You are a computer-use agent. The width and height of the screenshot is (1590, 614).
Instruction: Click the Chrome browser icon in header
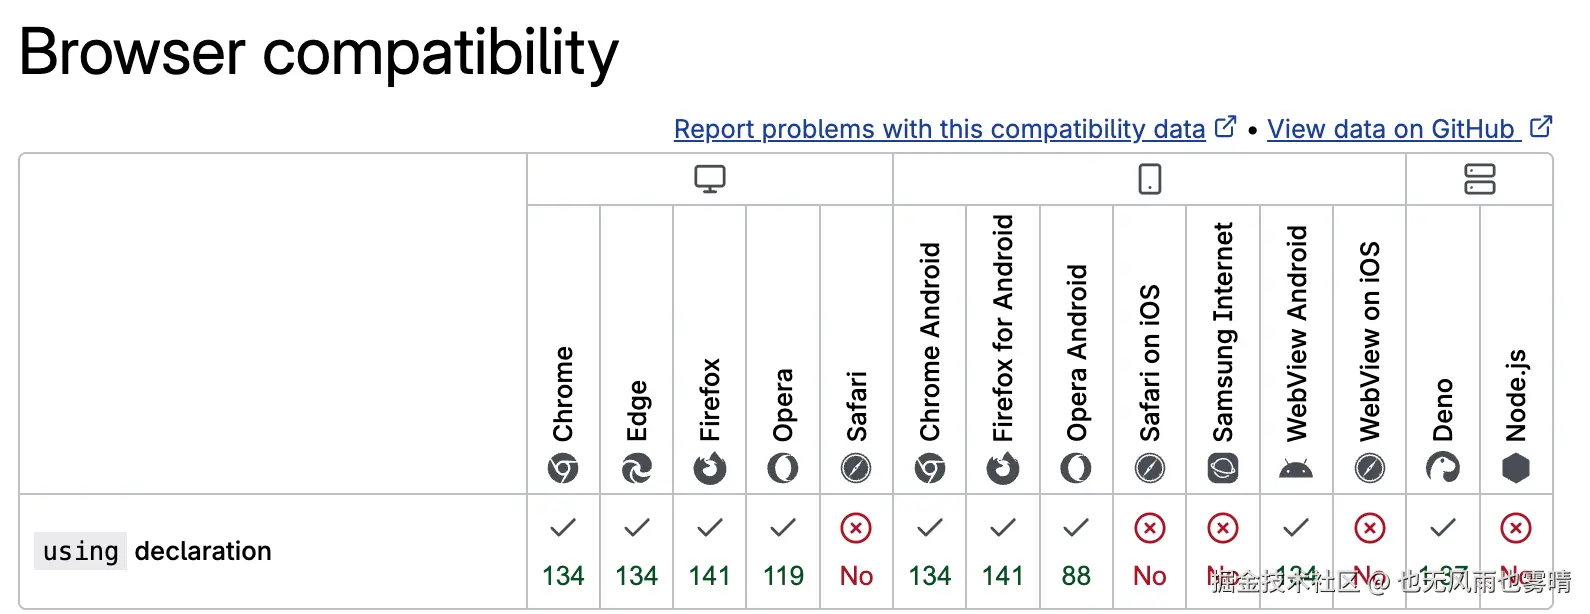[563, 468]
